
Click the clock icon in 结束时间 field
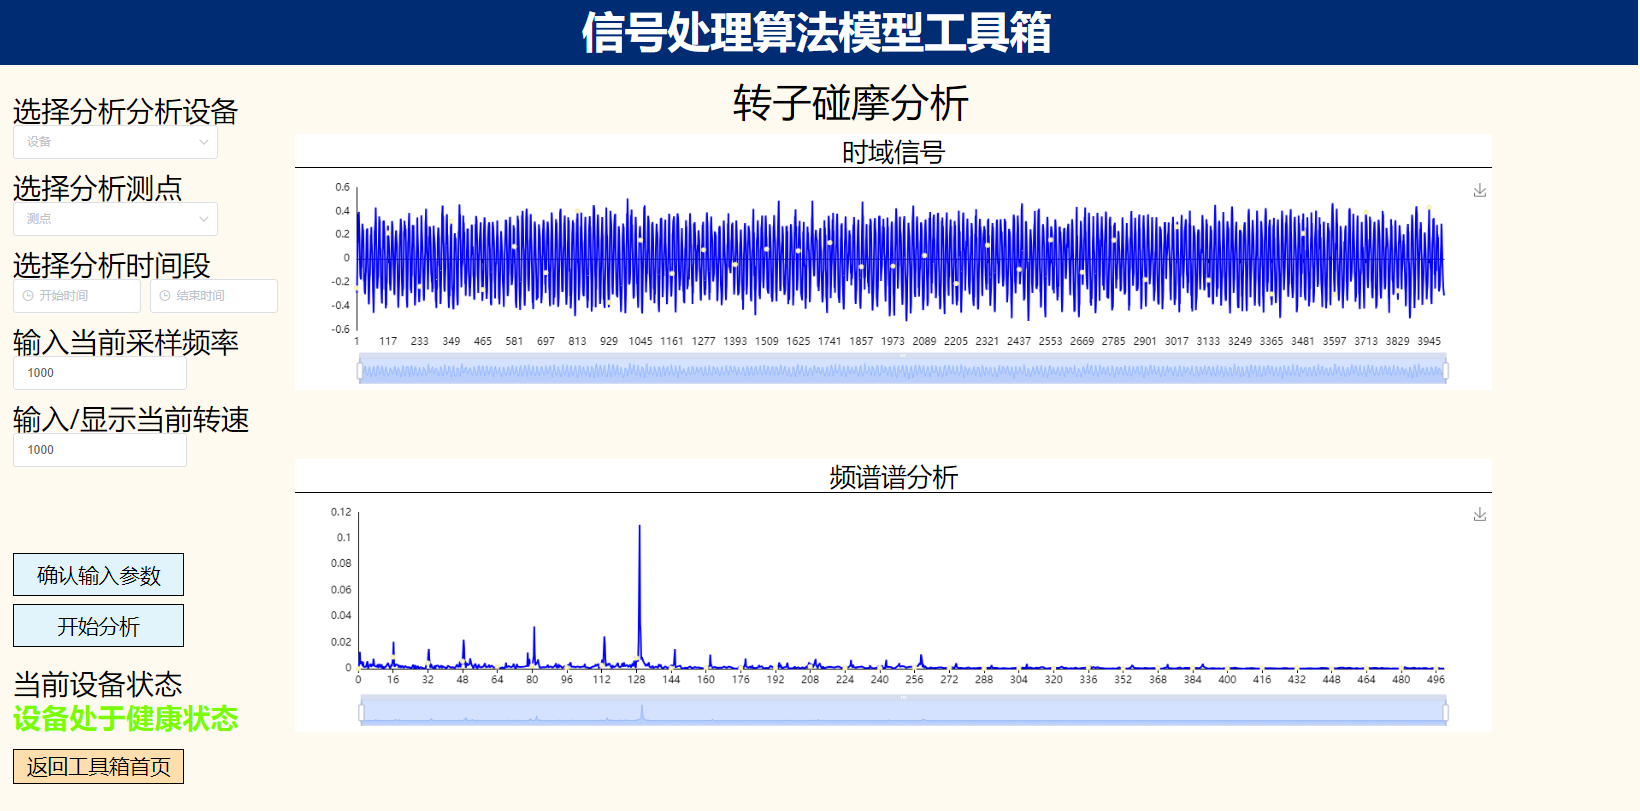tap(165, 296)
